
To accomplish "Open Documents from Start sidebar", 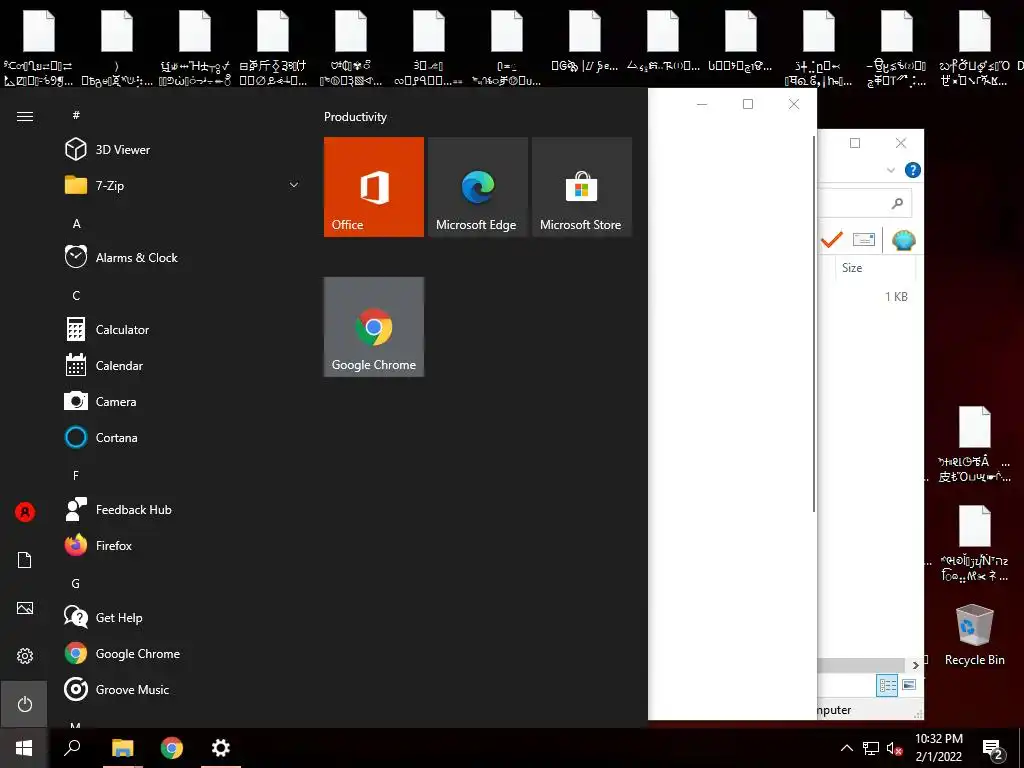I will click(x=25, y=560).
